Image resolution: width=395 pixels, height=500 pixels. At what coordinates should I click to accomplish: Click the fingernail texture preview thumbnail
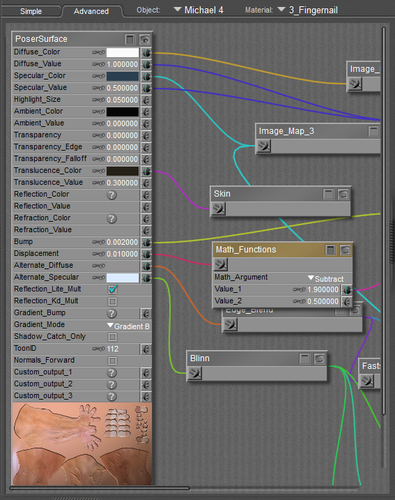(x=82, y=444)
